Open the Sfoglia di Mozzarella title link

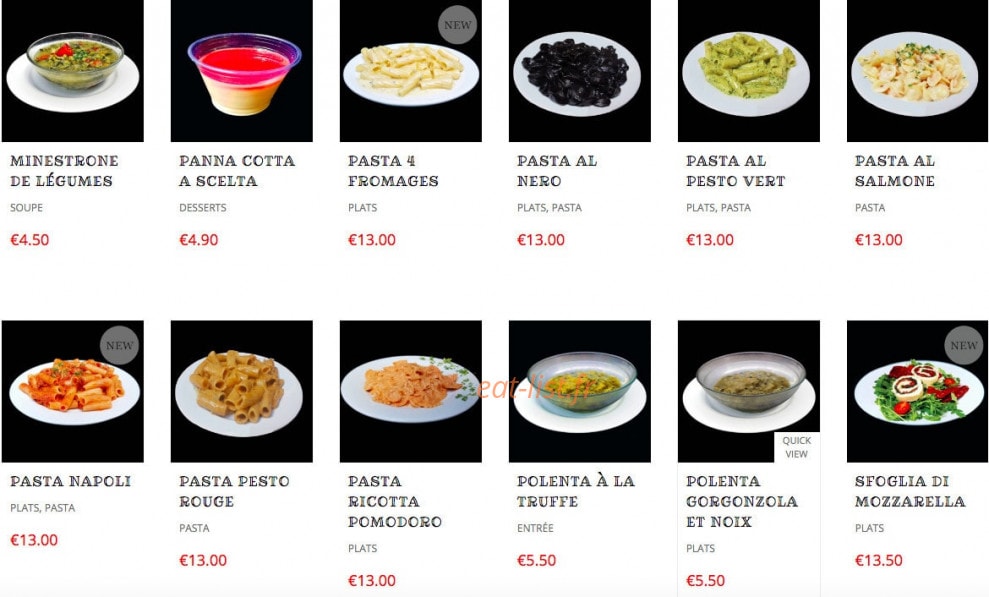click(x=910, y=491)
